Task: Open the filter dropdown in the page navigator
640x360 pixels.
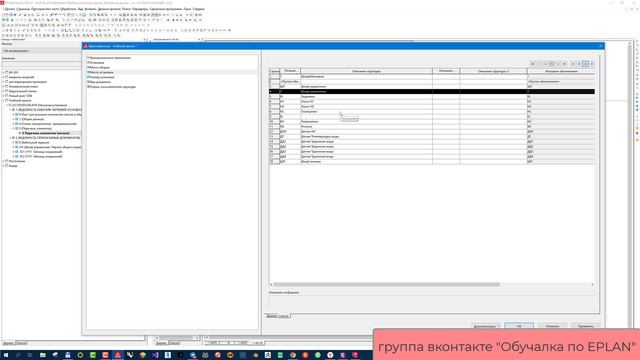Action: click(x=41, y=51)
